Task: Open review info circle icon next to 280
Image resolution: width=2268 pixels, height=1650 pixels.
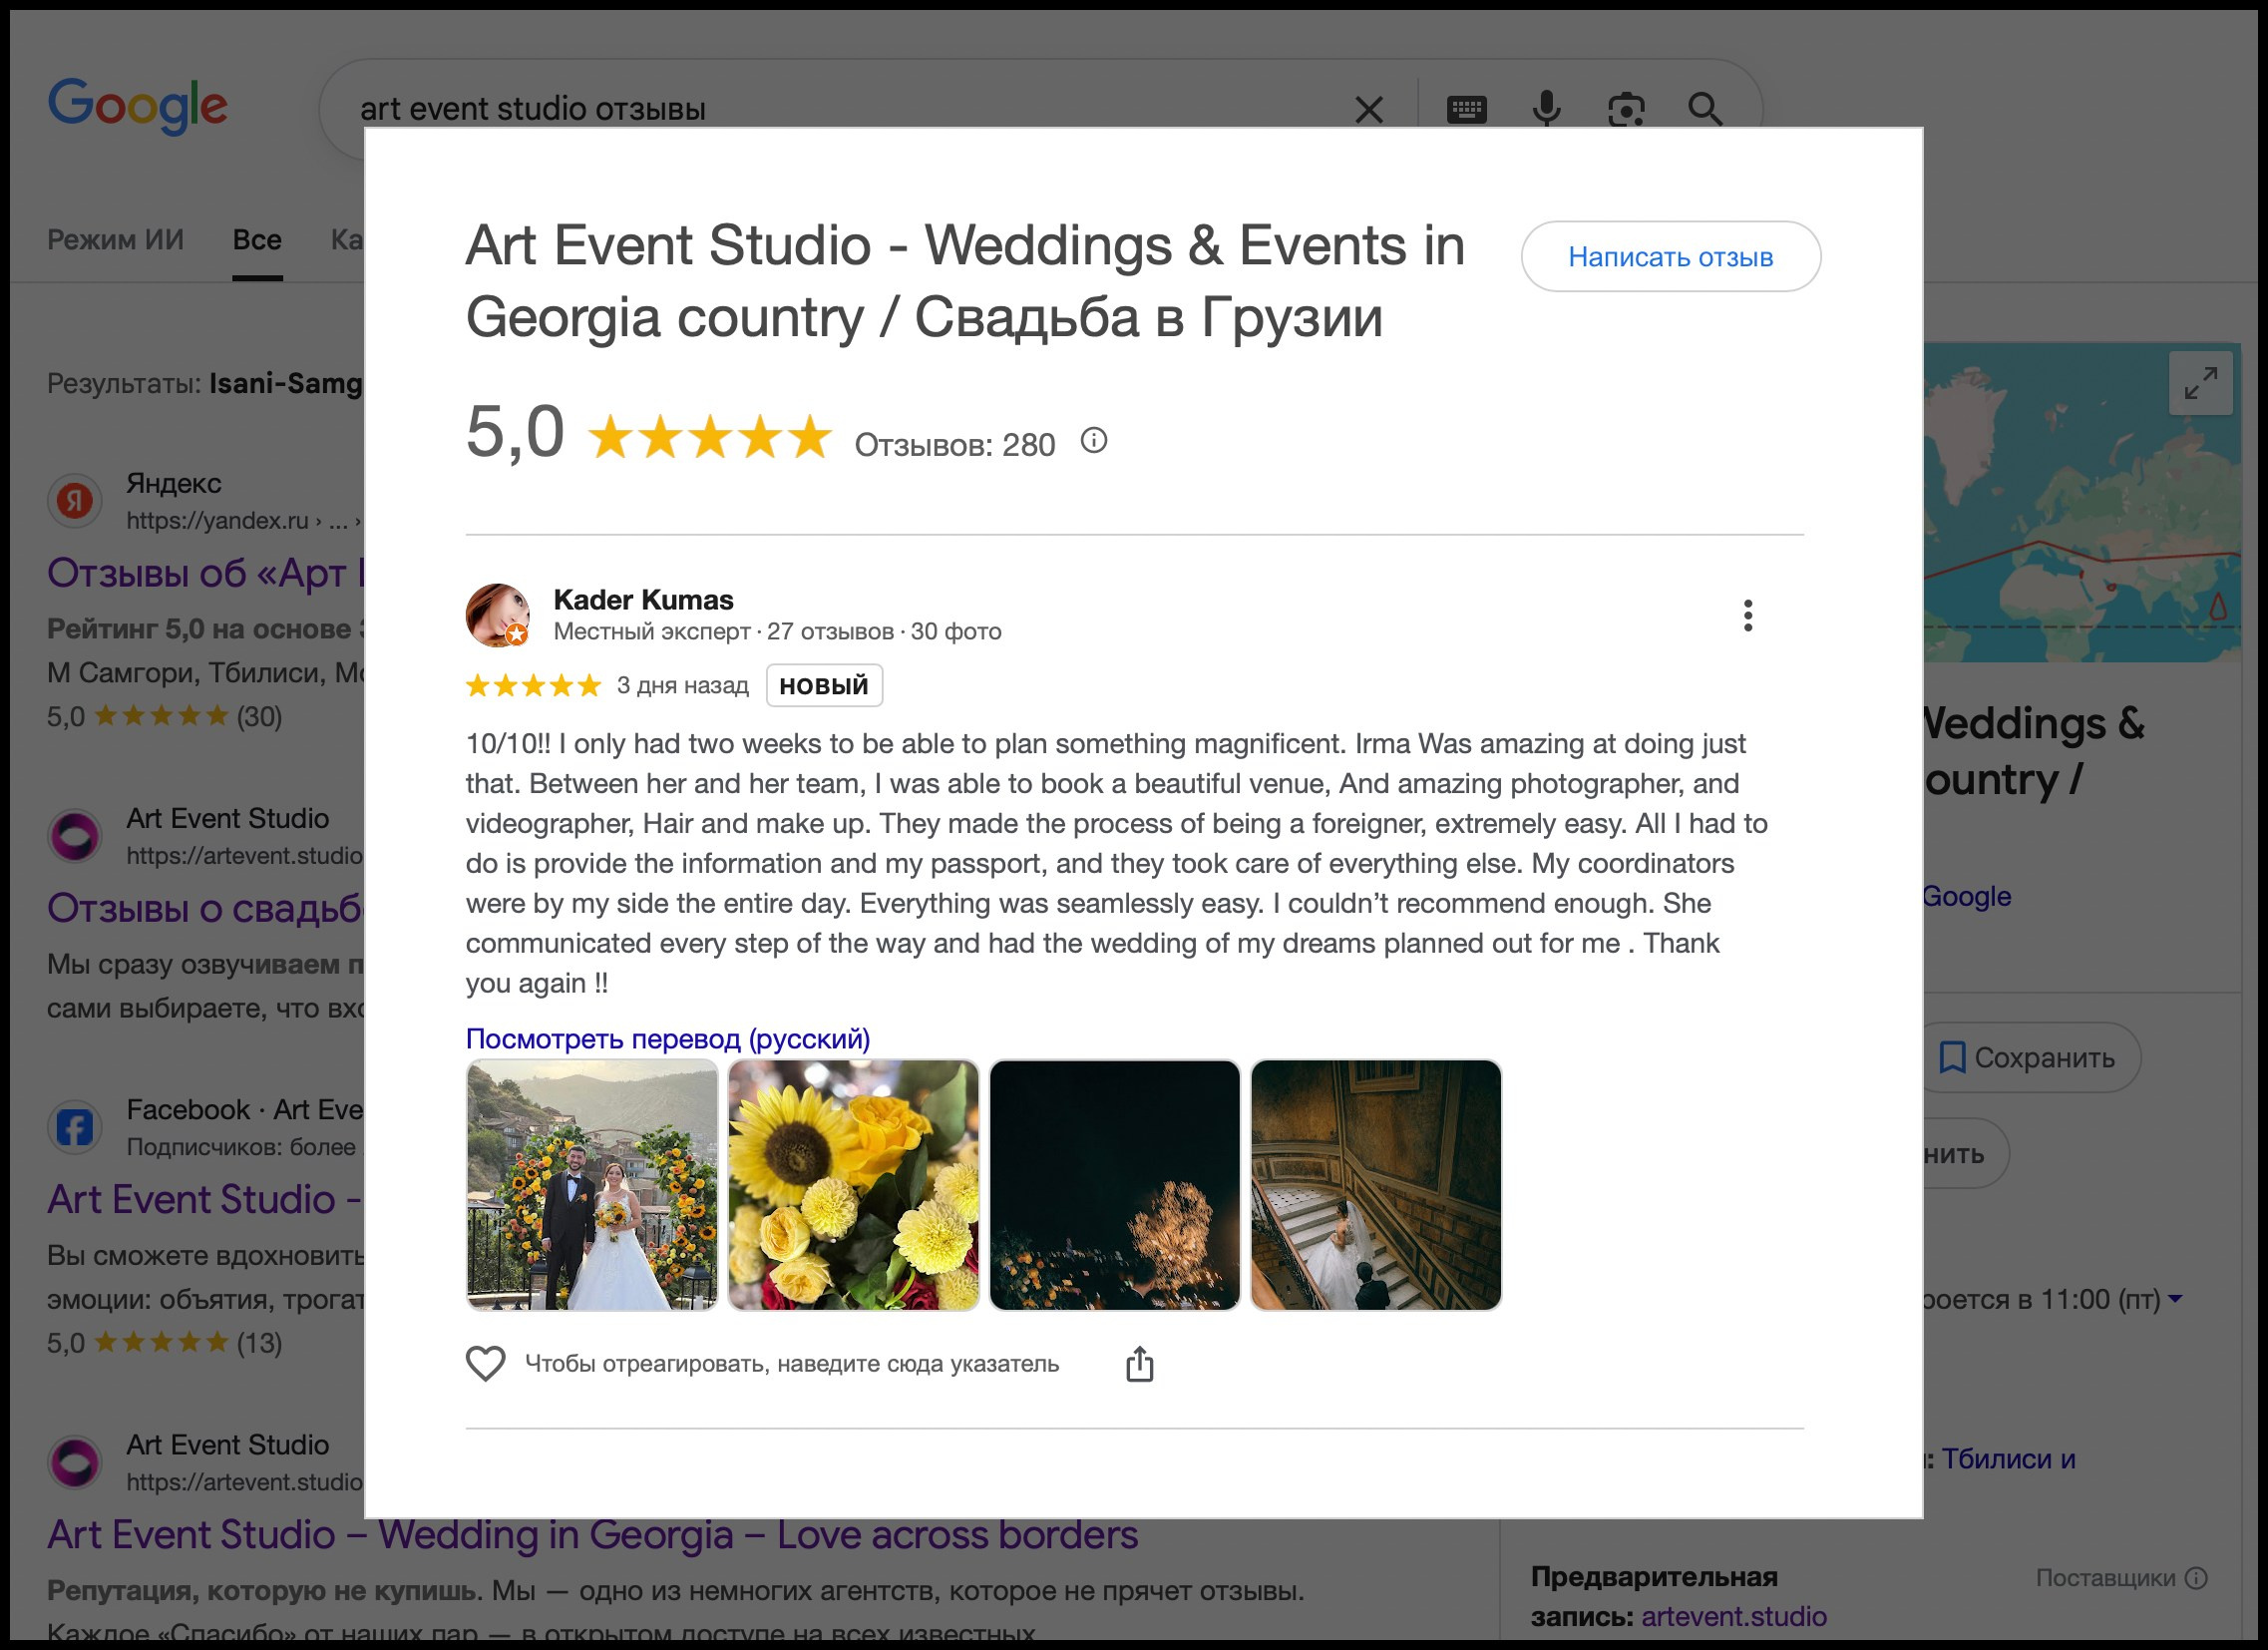Action: pyautogui.click(x=1094, y=441)
